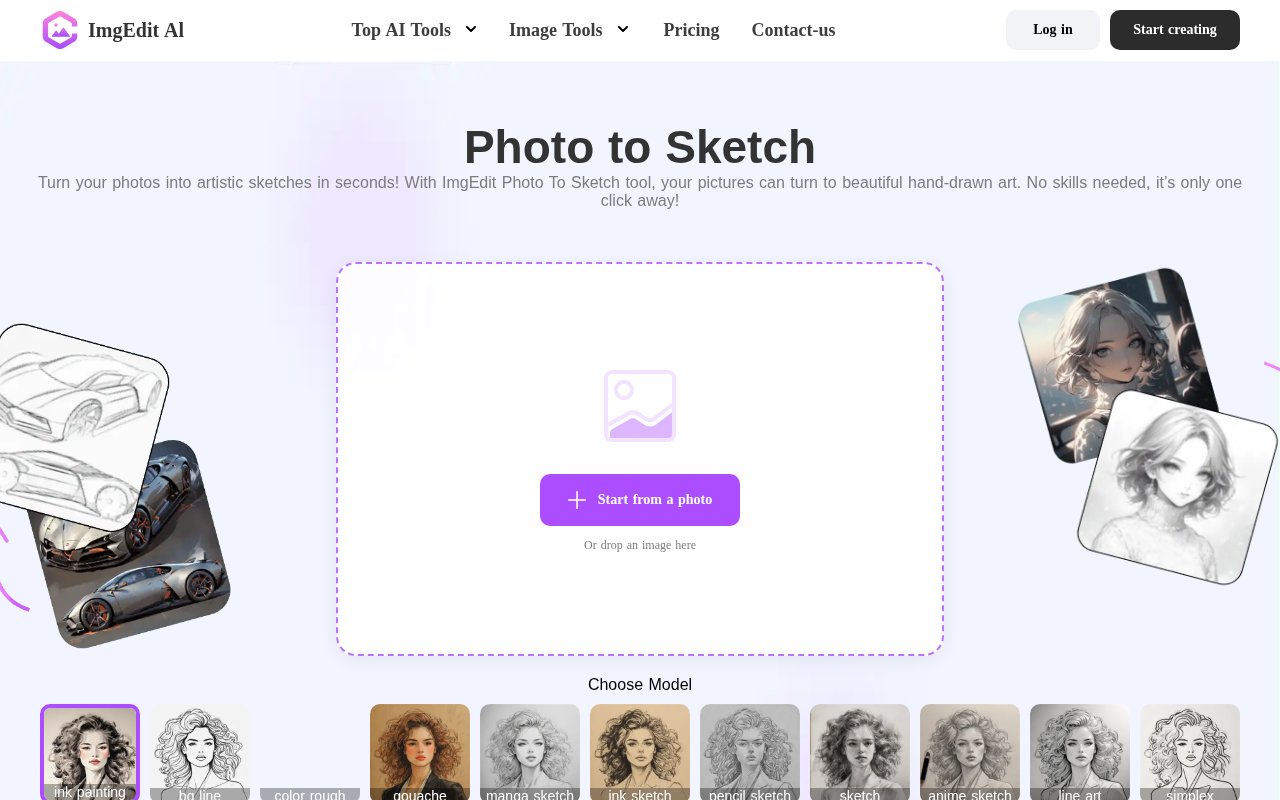The image size is (1280, 800).
Task: Select the ink sketch model
Action: [x=640, y=753]
